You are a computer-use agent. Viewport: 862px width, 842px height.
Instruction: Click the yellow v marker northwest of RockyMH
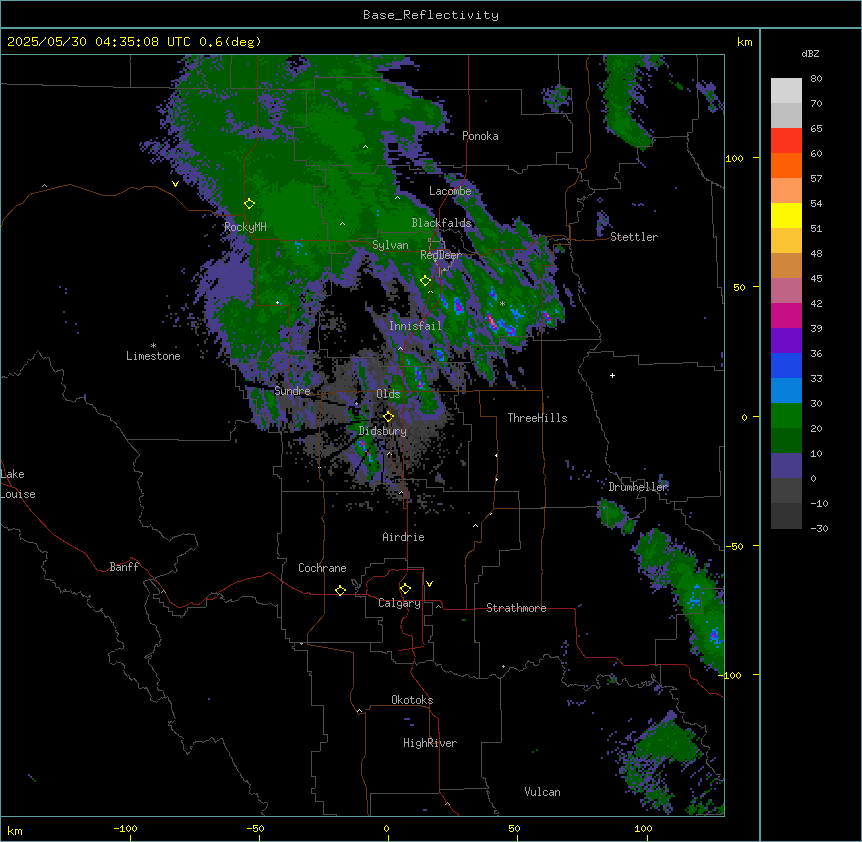click(x=175, y=184)
